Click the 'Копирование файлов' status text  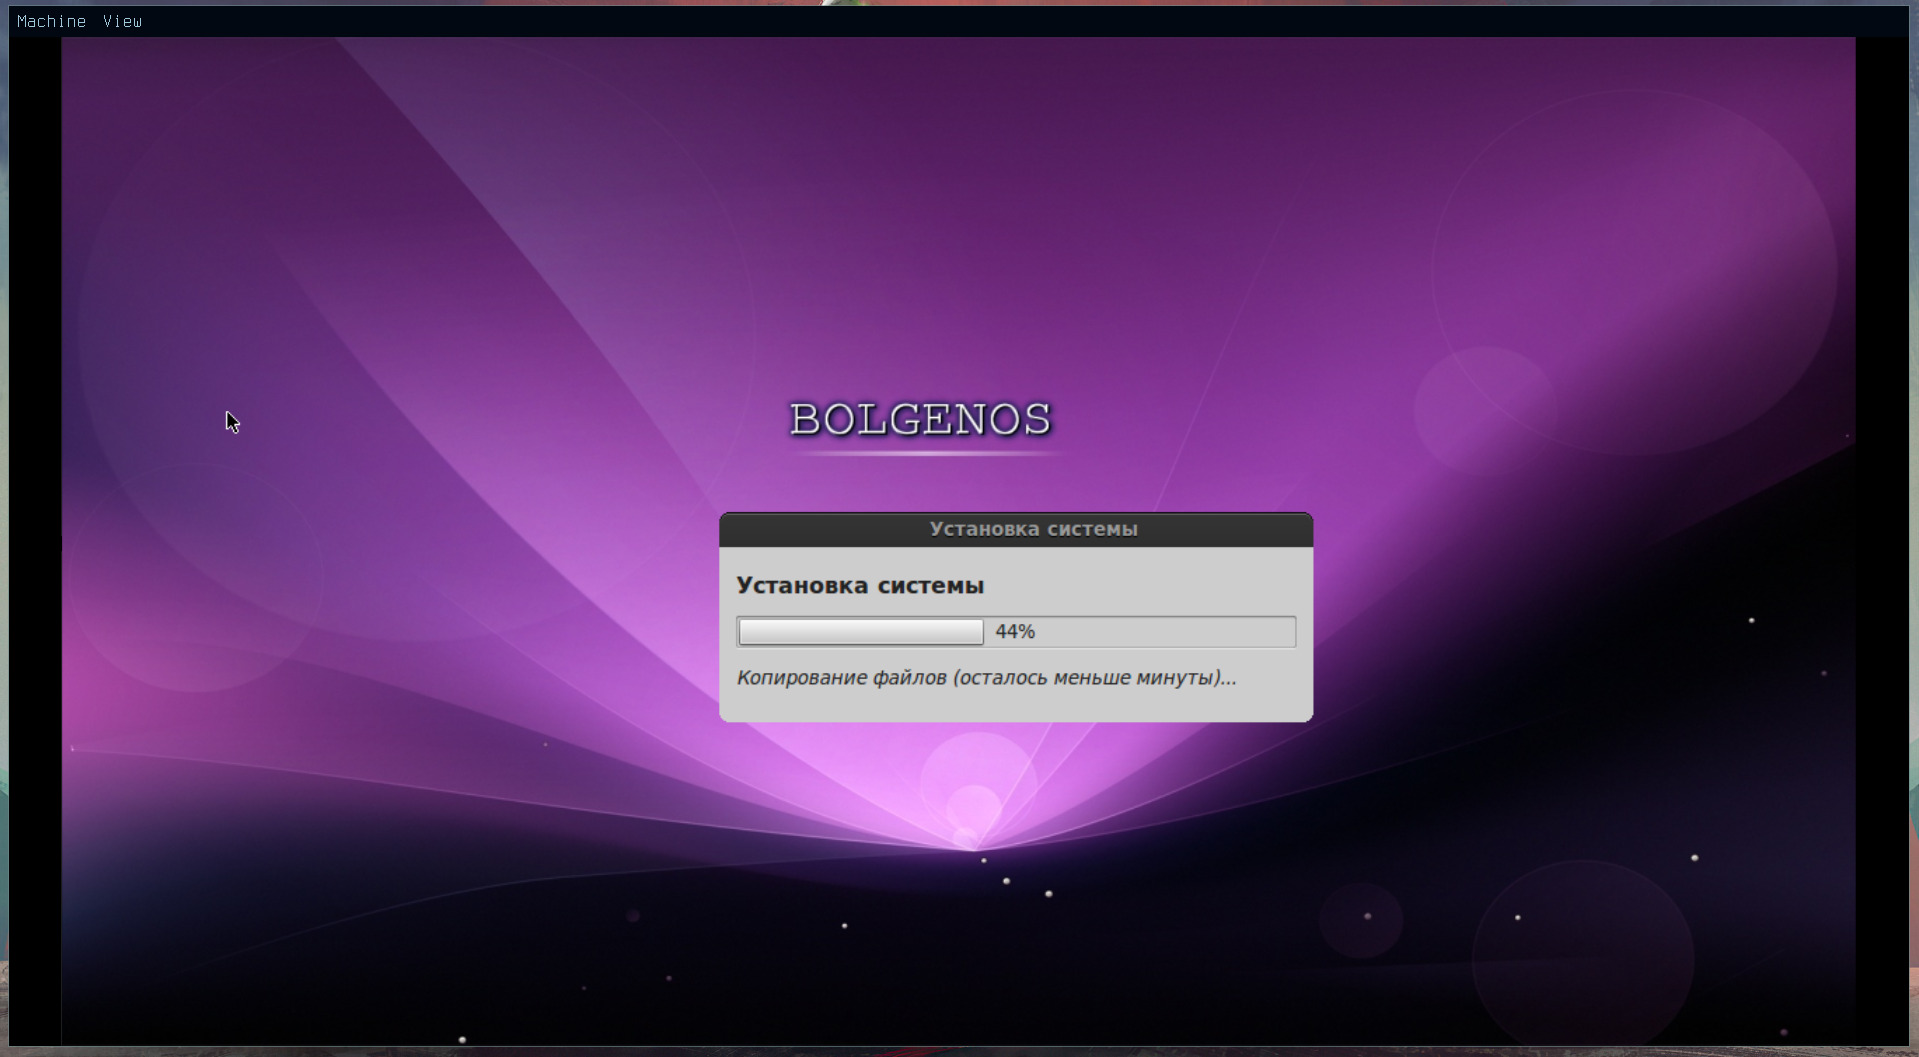pyautogui.click(x=842, y=678)
